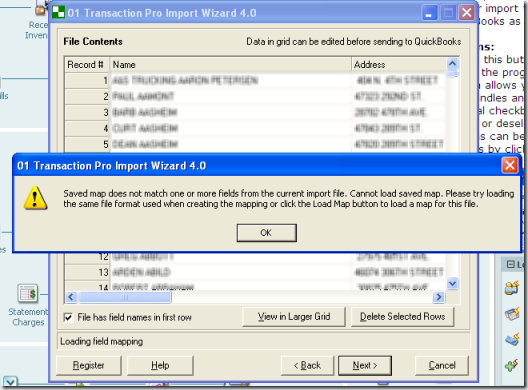Click the green plus icon in right sidebar
The width and height of the screenshot is (528, 390).
point(511,365)
